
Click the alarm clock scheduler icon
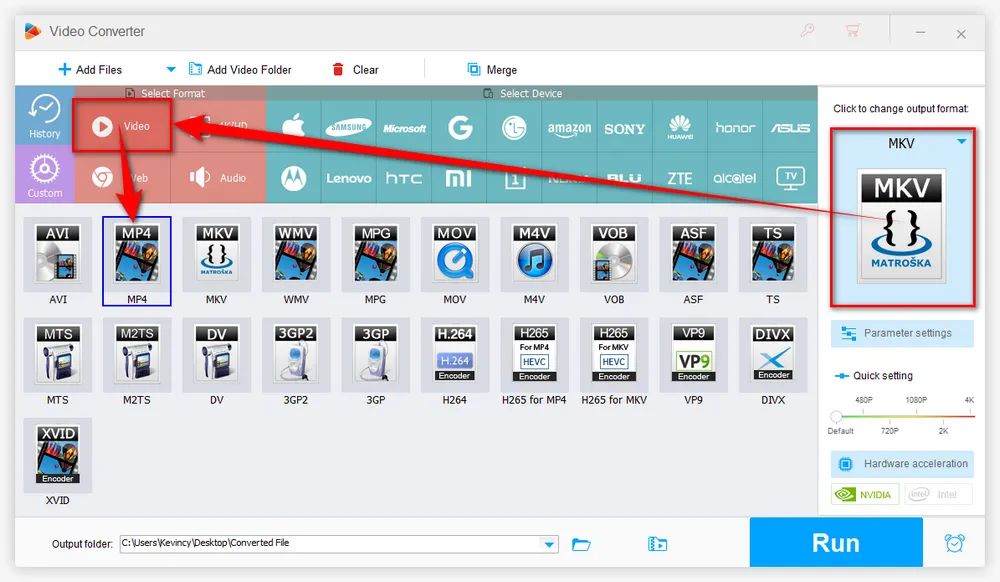tap(954, 543)
